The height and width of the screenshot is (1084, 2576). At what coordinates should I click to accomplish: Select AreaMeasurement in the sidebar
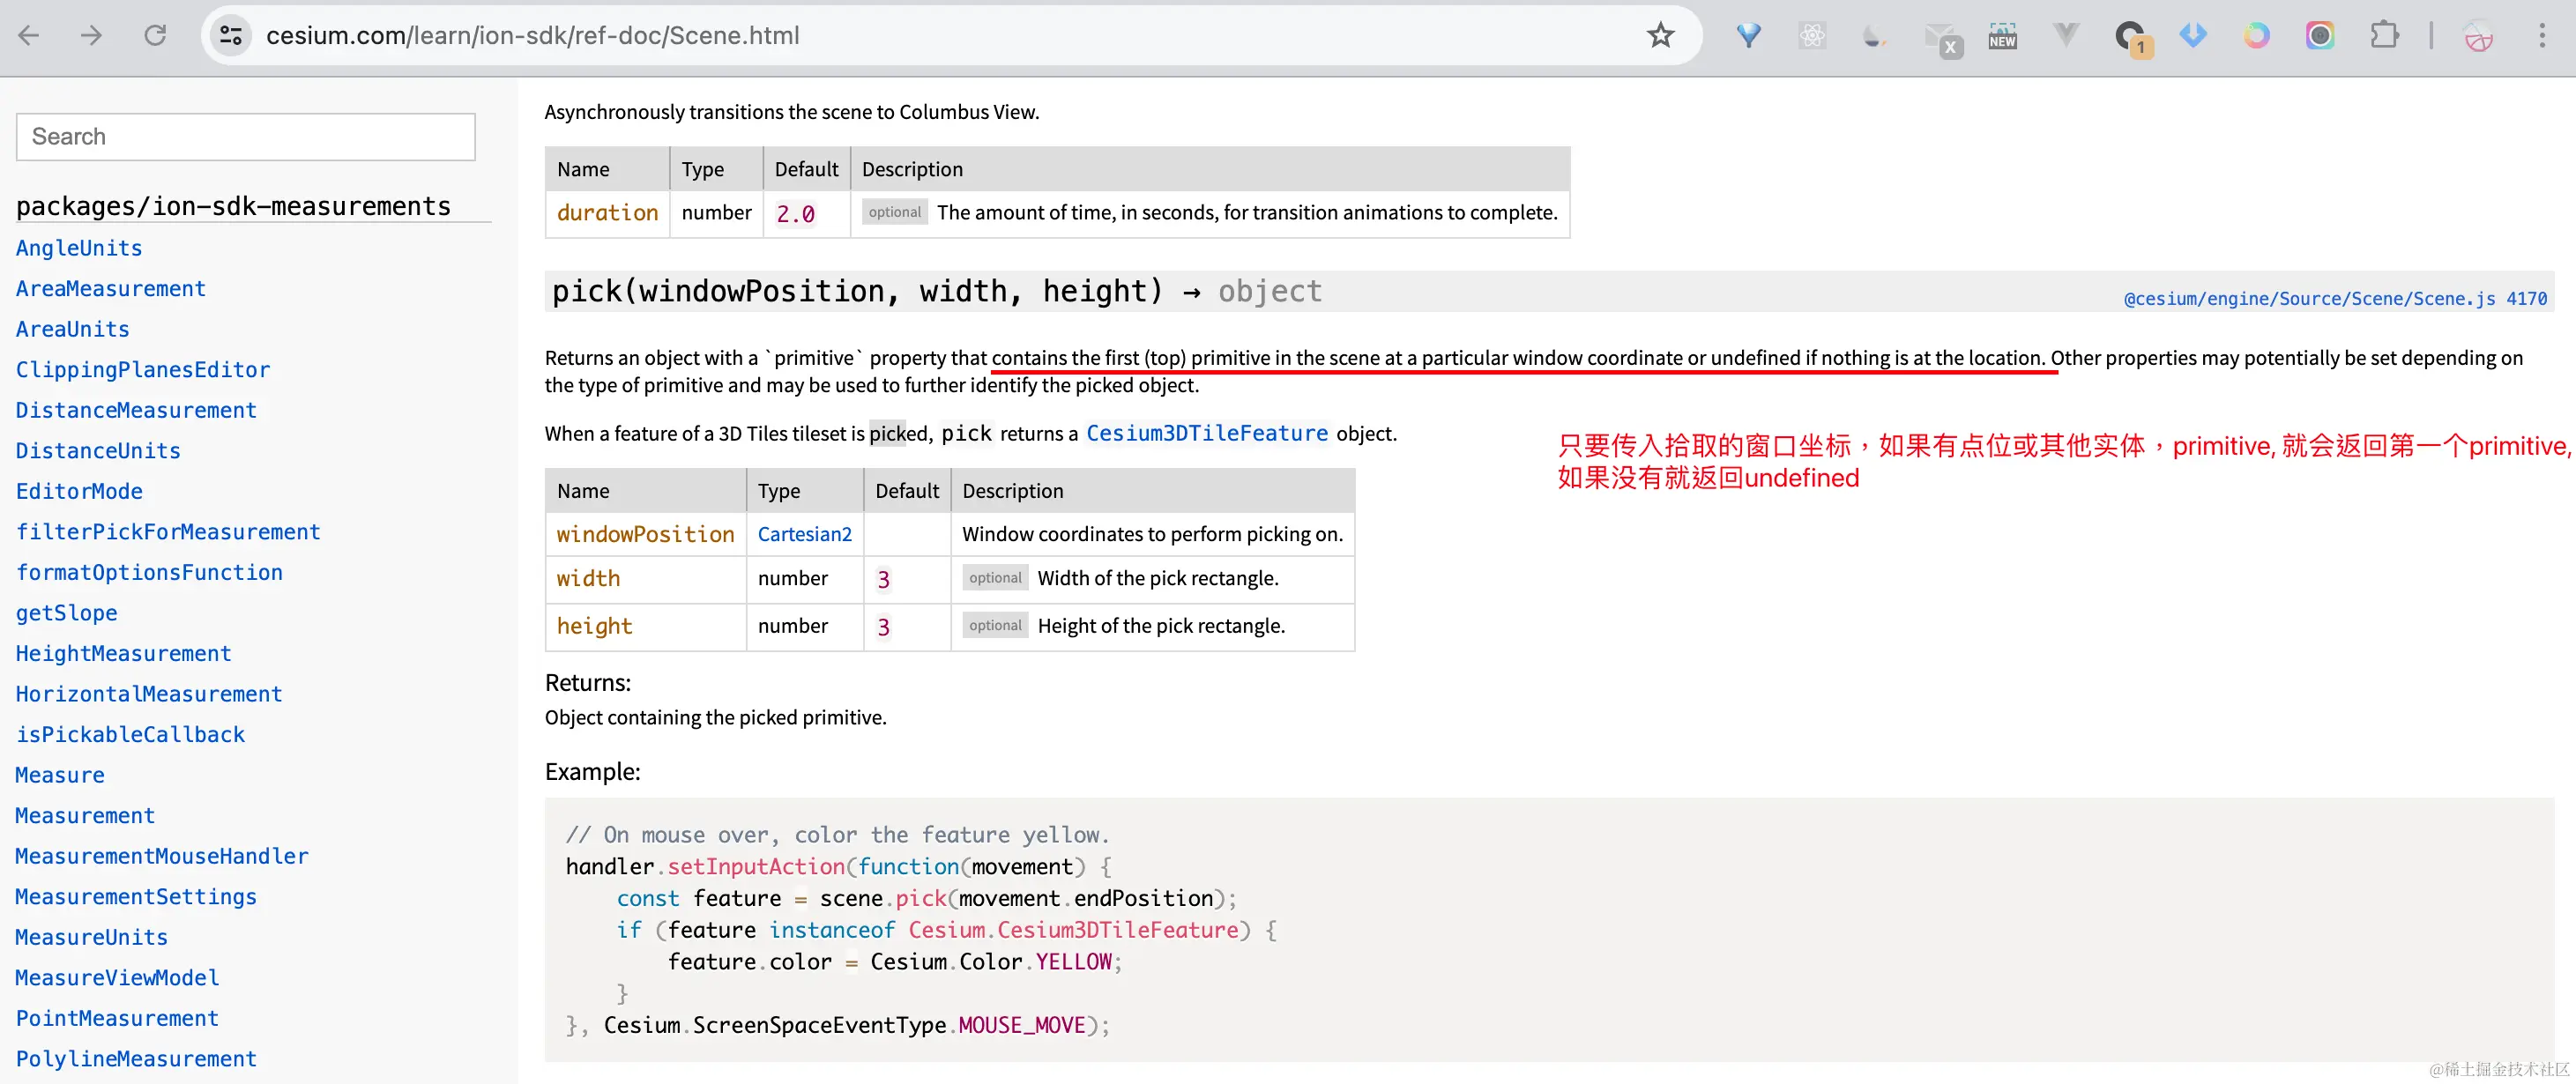pos(110,289)
